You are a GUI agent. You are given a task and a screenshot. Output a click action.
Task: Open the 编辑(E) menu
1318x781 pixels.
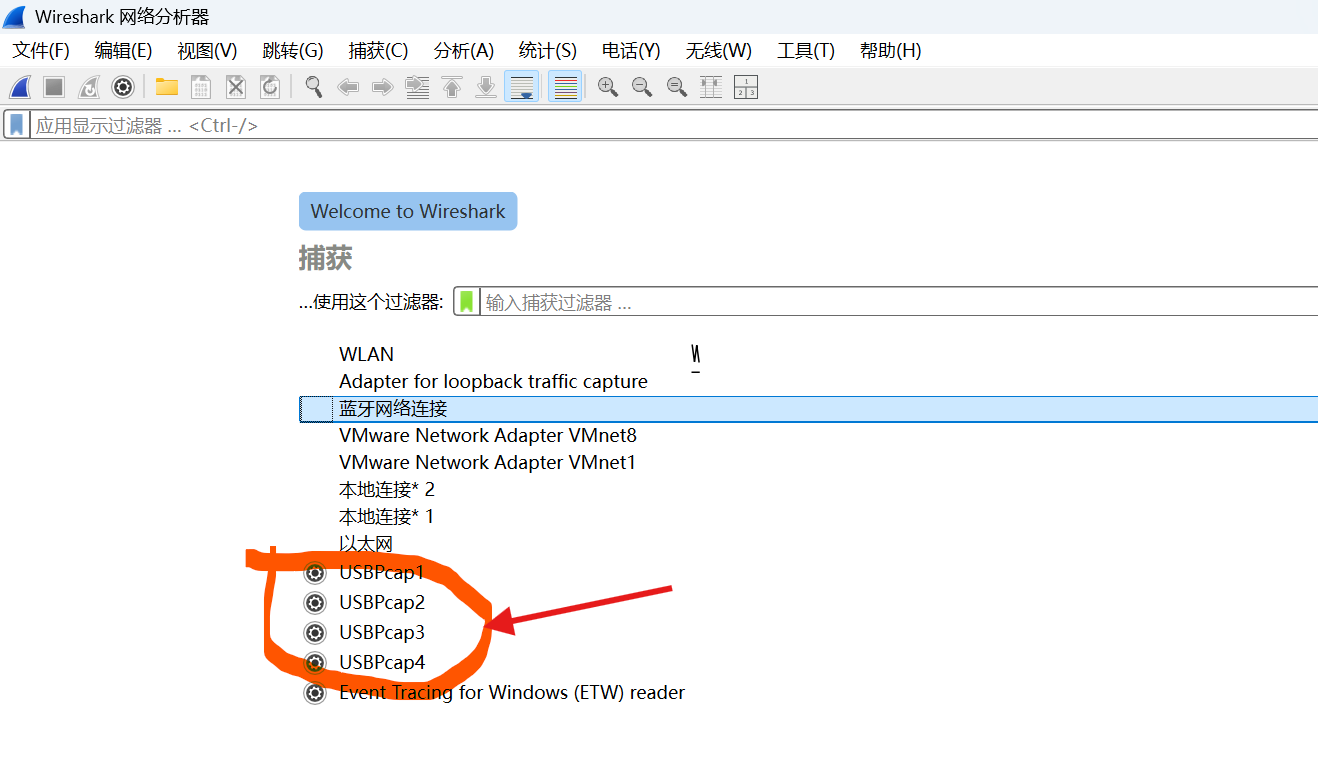coord(123,50)
